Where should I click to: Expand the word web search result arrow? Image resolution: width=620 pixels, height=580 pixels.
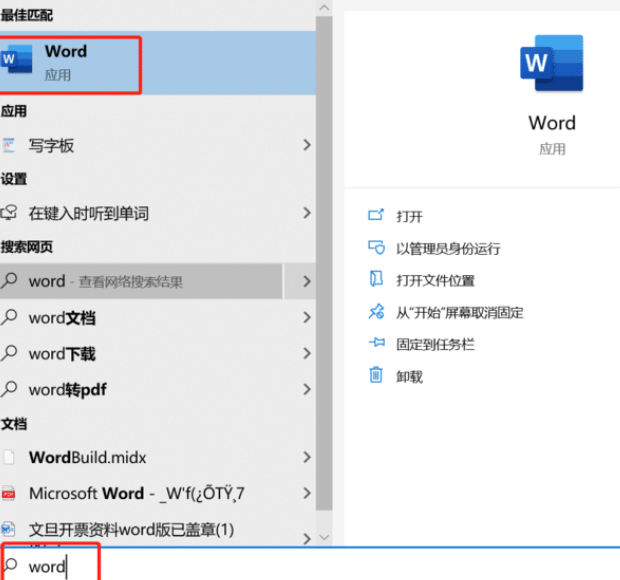(x=307, y=281)
